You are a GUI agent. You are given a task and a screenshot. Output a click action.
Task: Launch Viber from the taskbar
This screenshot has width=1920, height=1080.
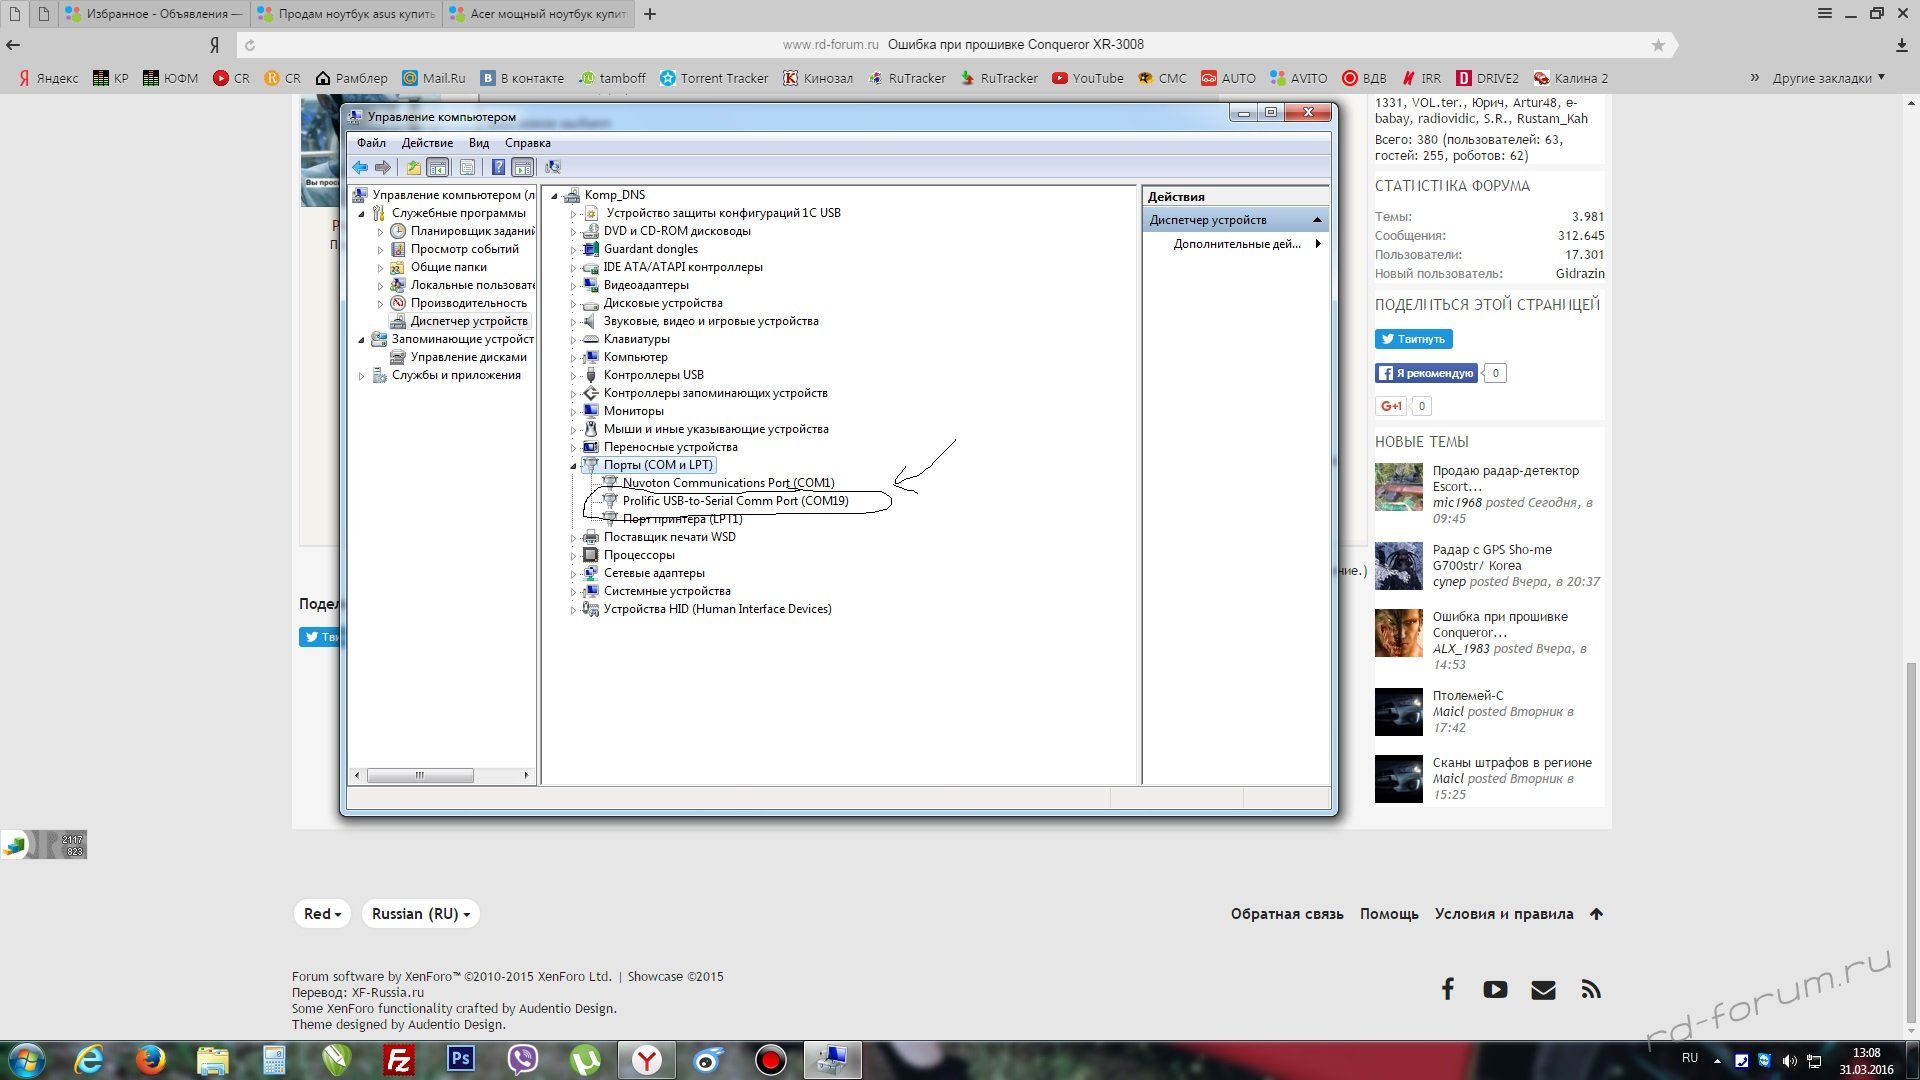point(522,1059)
